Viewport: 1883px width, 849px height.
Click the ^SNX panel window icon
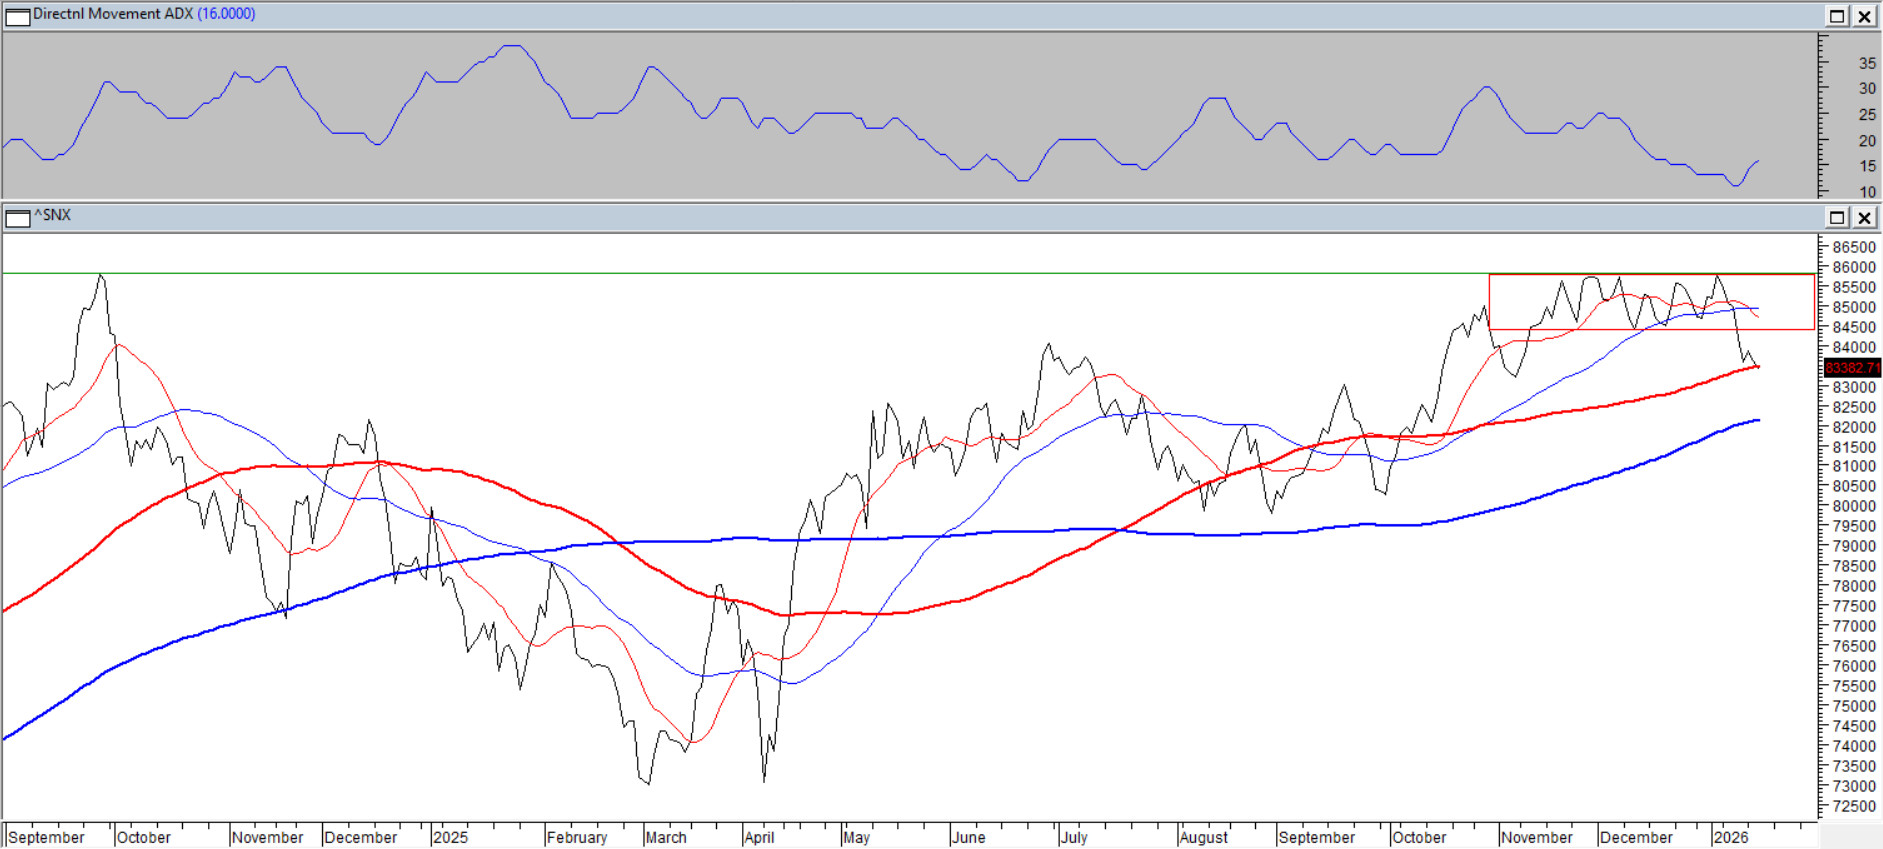point(18,217)
